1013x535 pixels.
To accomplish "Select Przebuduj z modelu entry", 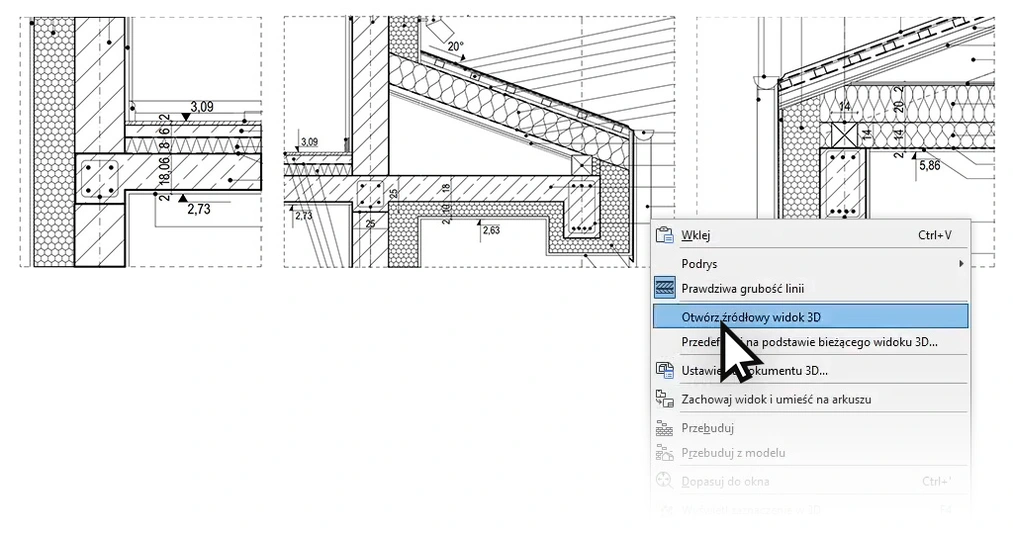I will 810,453.
